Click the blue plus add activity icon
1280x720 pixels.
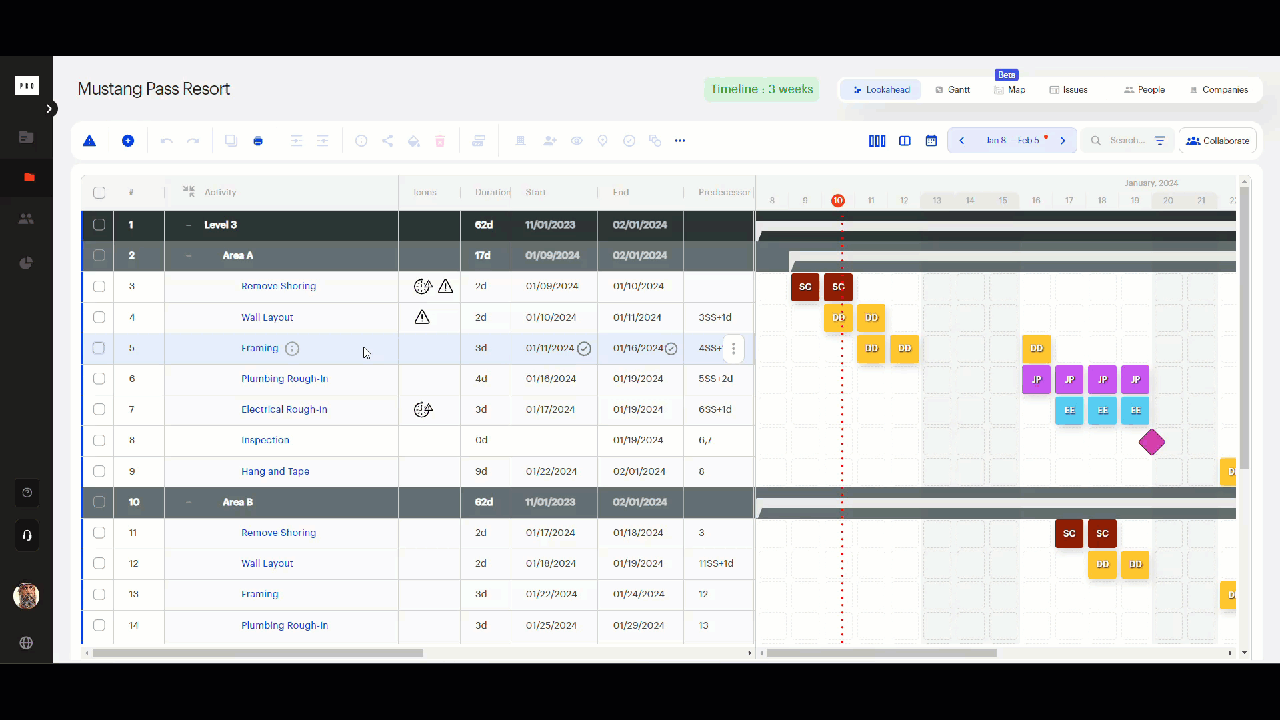click(128, 141)
